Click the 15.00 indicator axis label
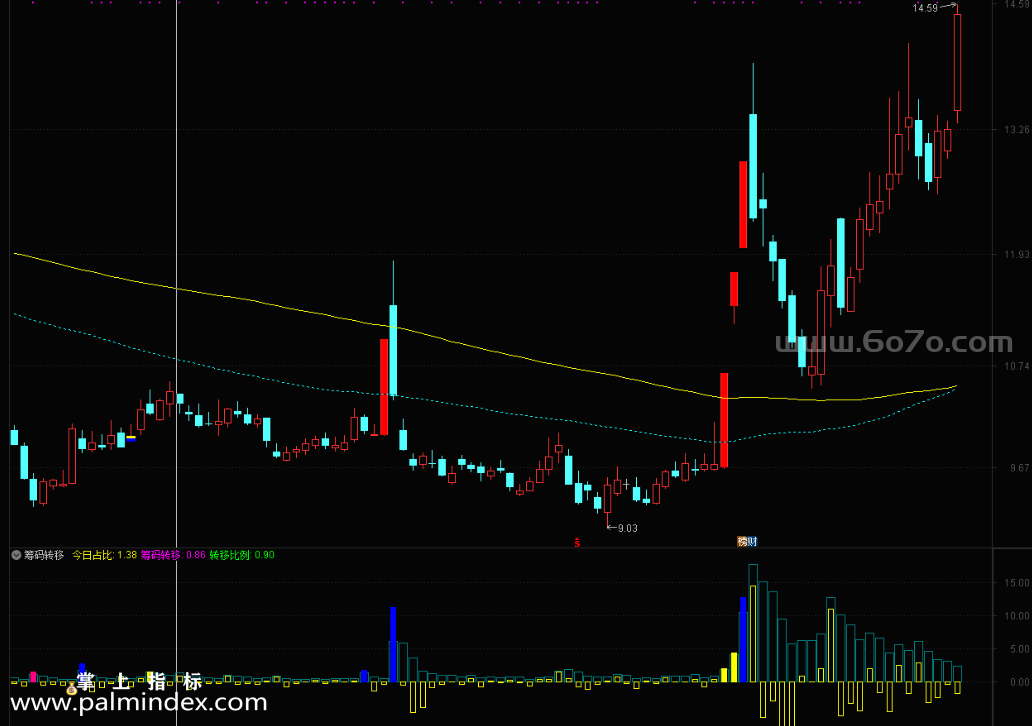This screenshot has width=1032, height=726. coord(1017,583)
